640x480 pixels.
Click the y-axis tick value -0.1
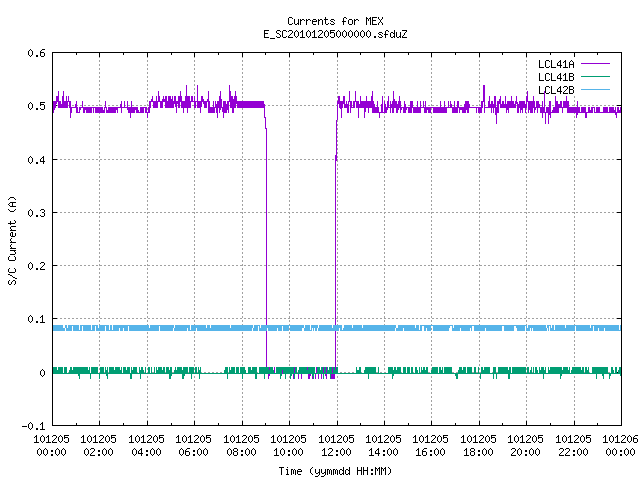33,426
